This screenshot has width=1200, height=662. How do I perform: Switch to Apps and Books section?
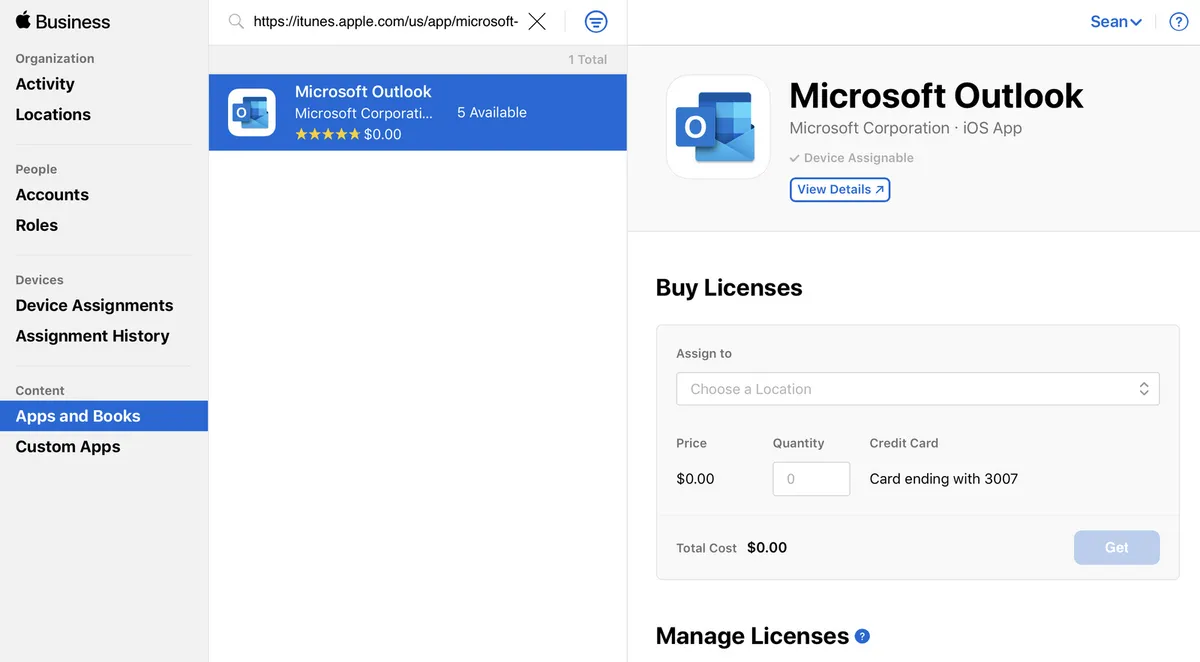[x=77, y=415]
